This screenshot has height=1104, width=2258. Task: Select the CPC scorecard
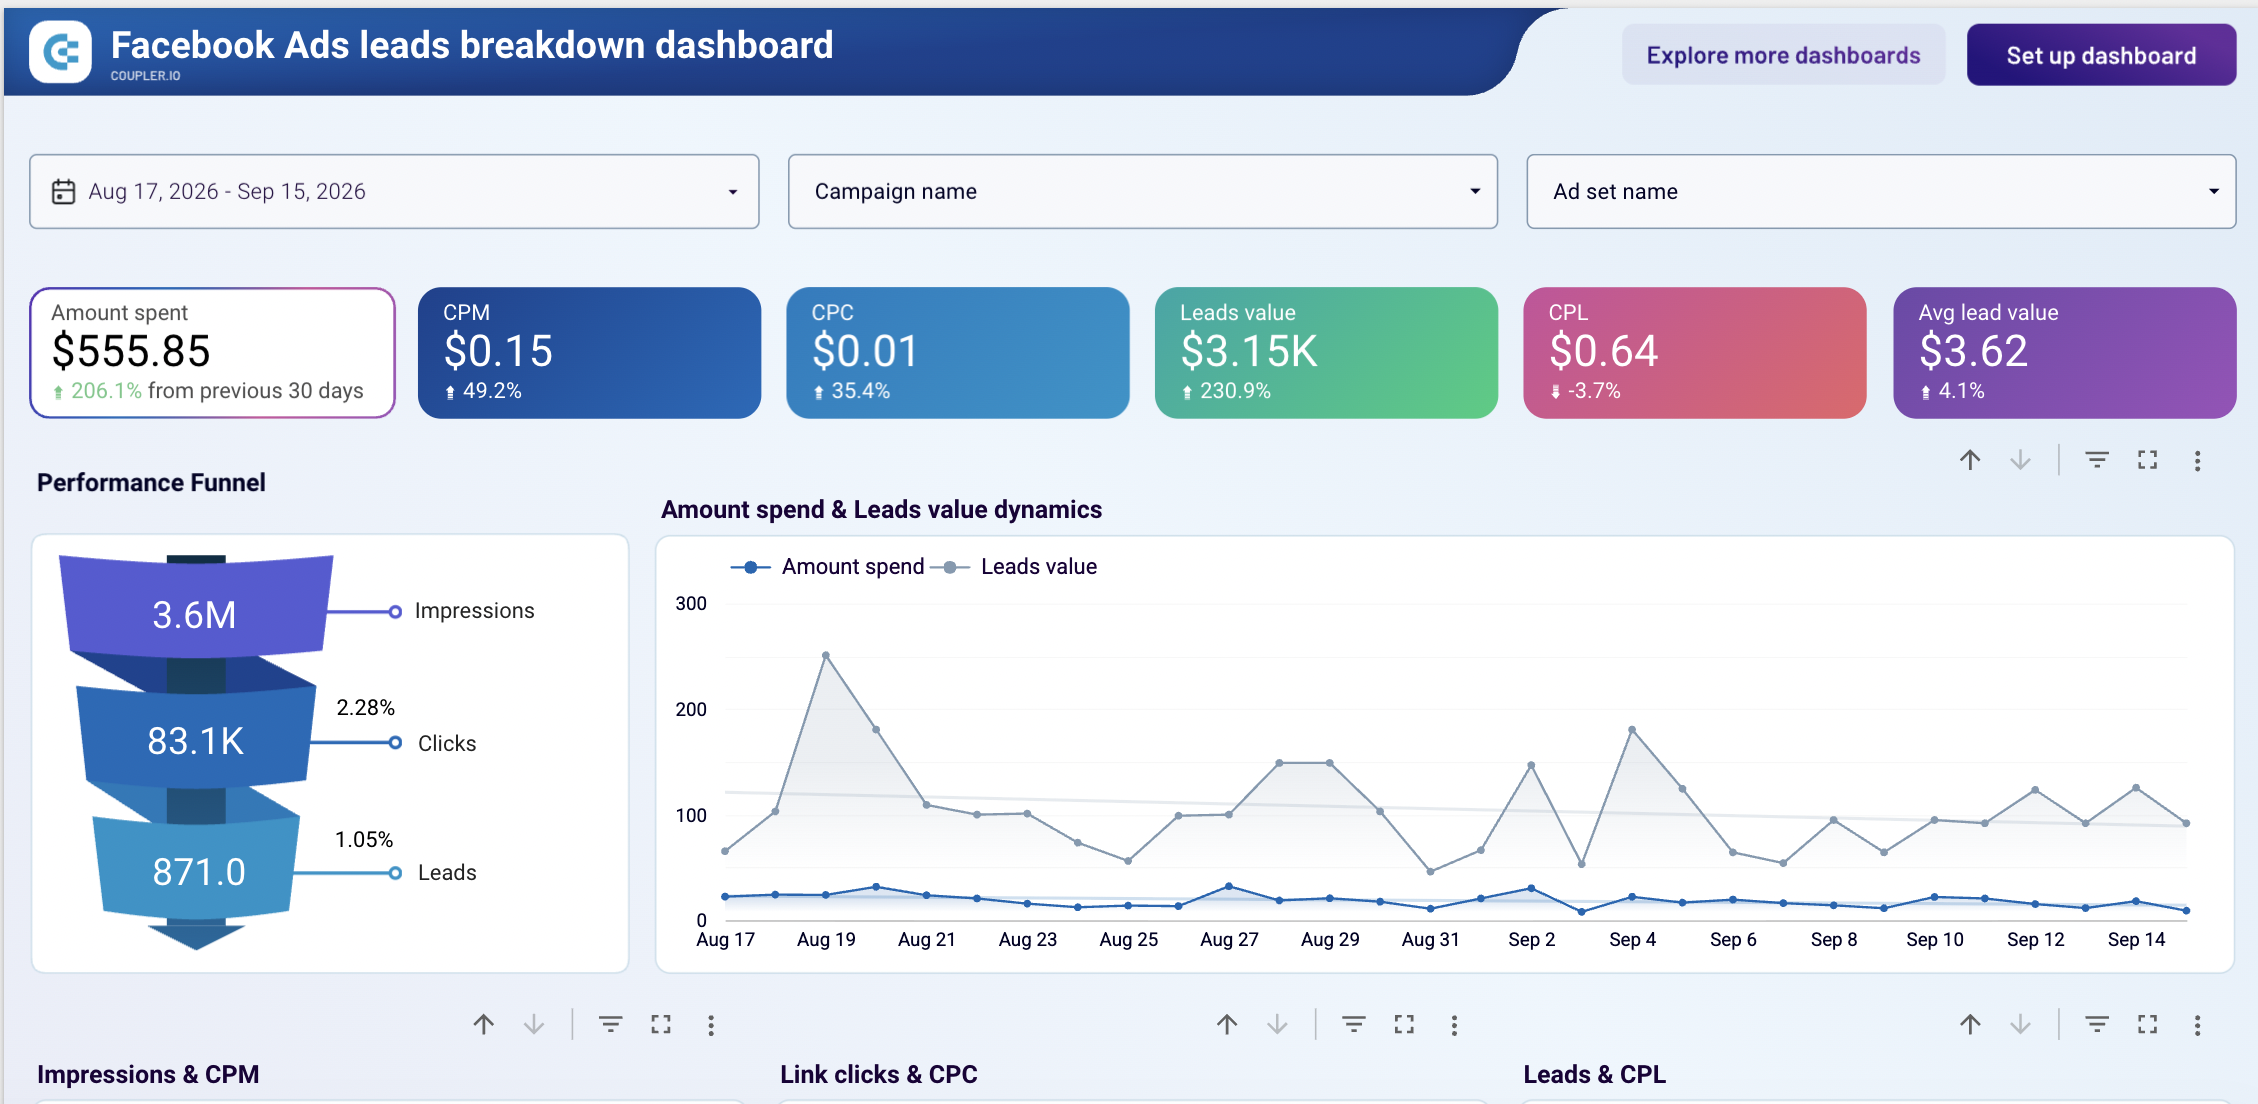(x=958, y=352)
